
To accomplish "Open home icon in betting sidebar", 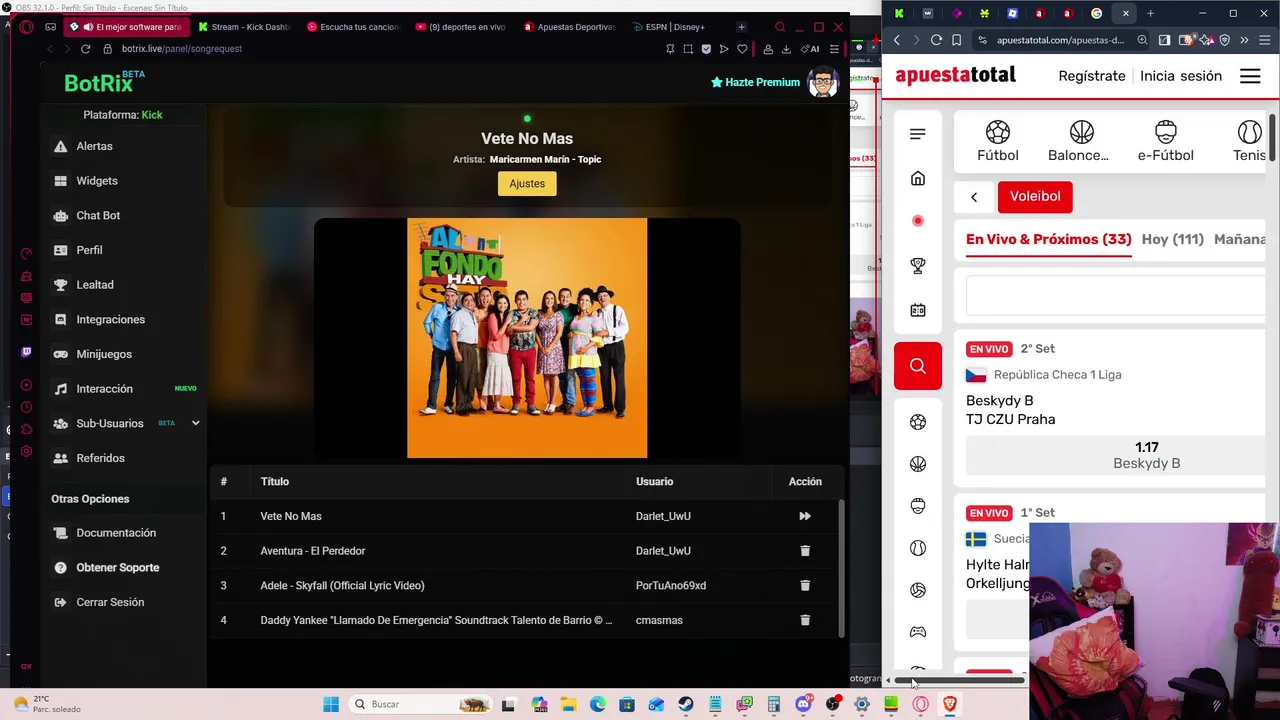I will click(x=918, y=178).
